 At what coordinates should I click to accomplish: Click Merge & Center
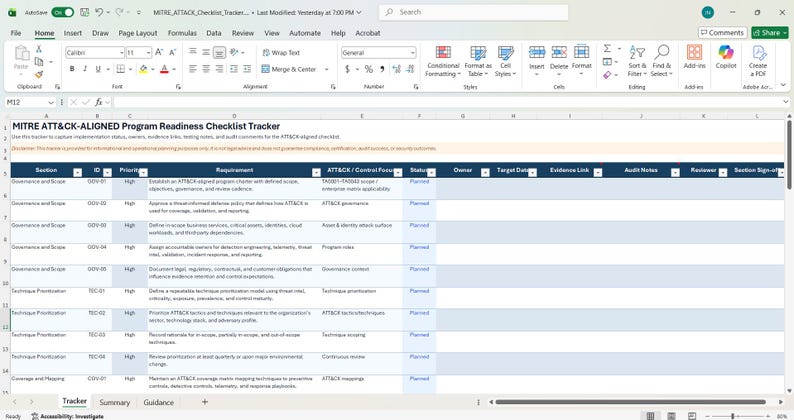coord(289,69)
